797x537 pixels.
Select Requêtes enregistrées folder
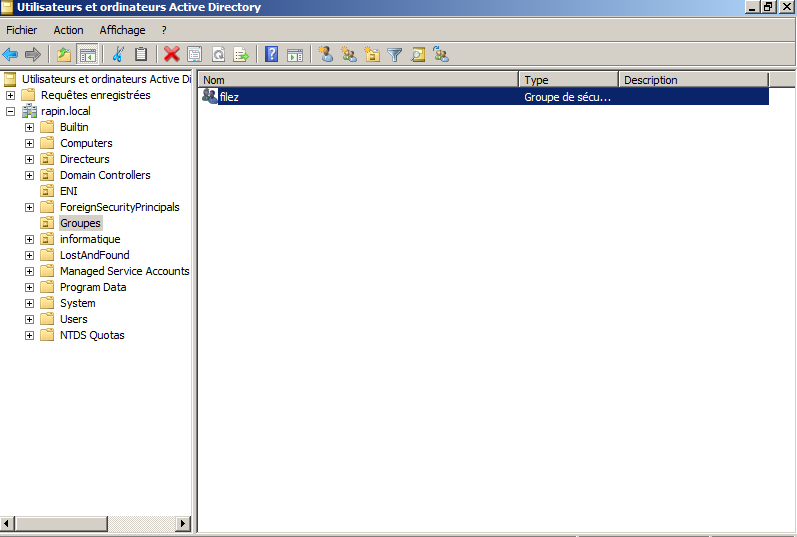pos(96,95)
